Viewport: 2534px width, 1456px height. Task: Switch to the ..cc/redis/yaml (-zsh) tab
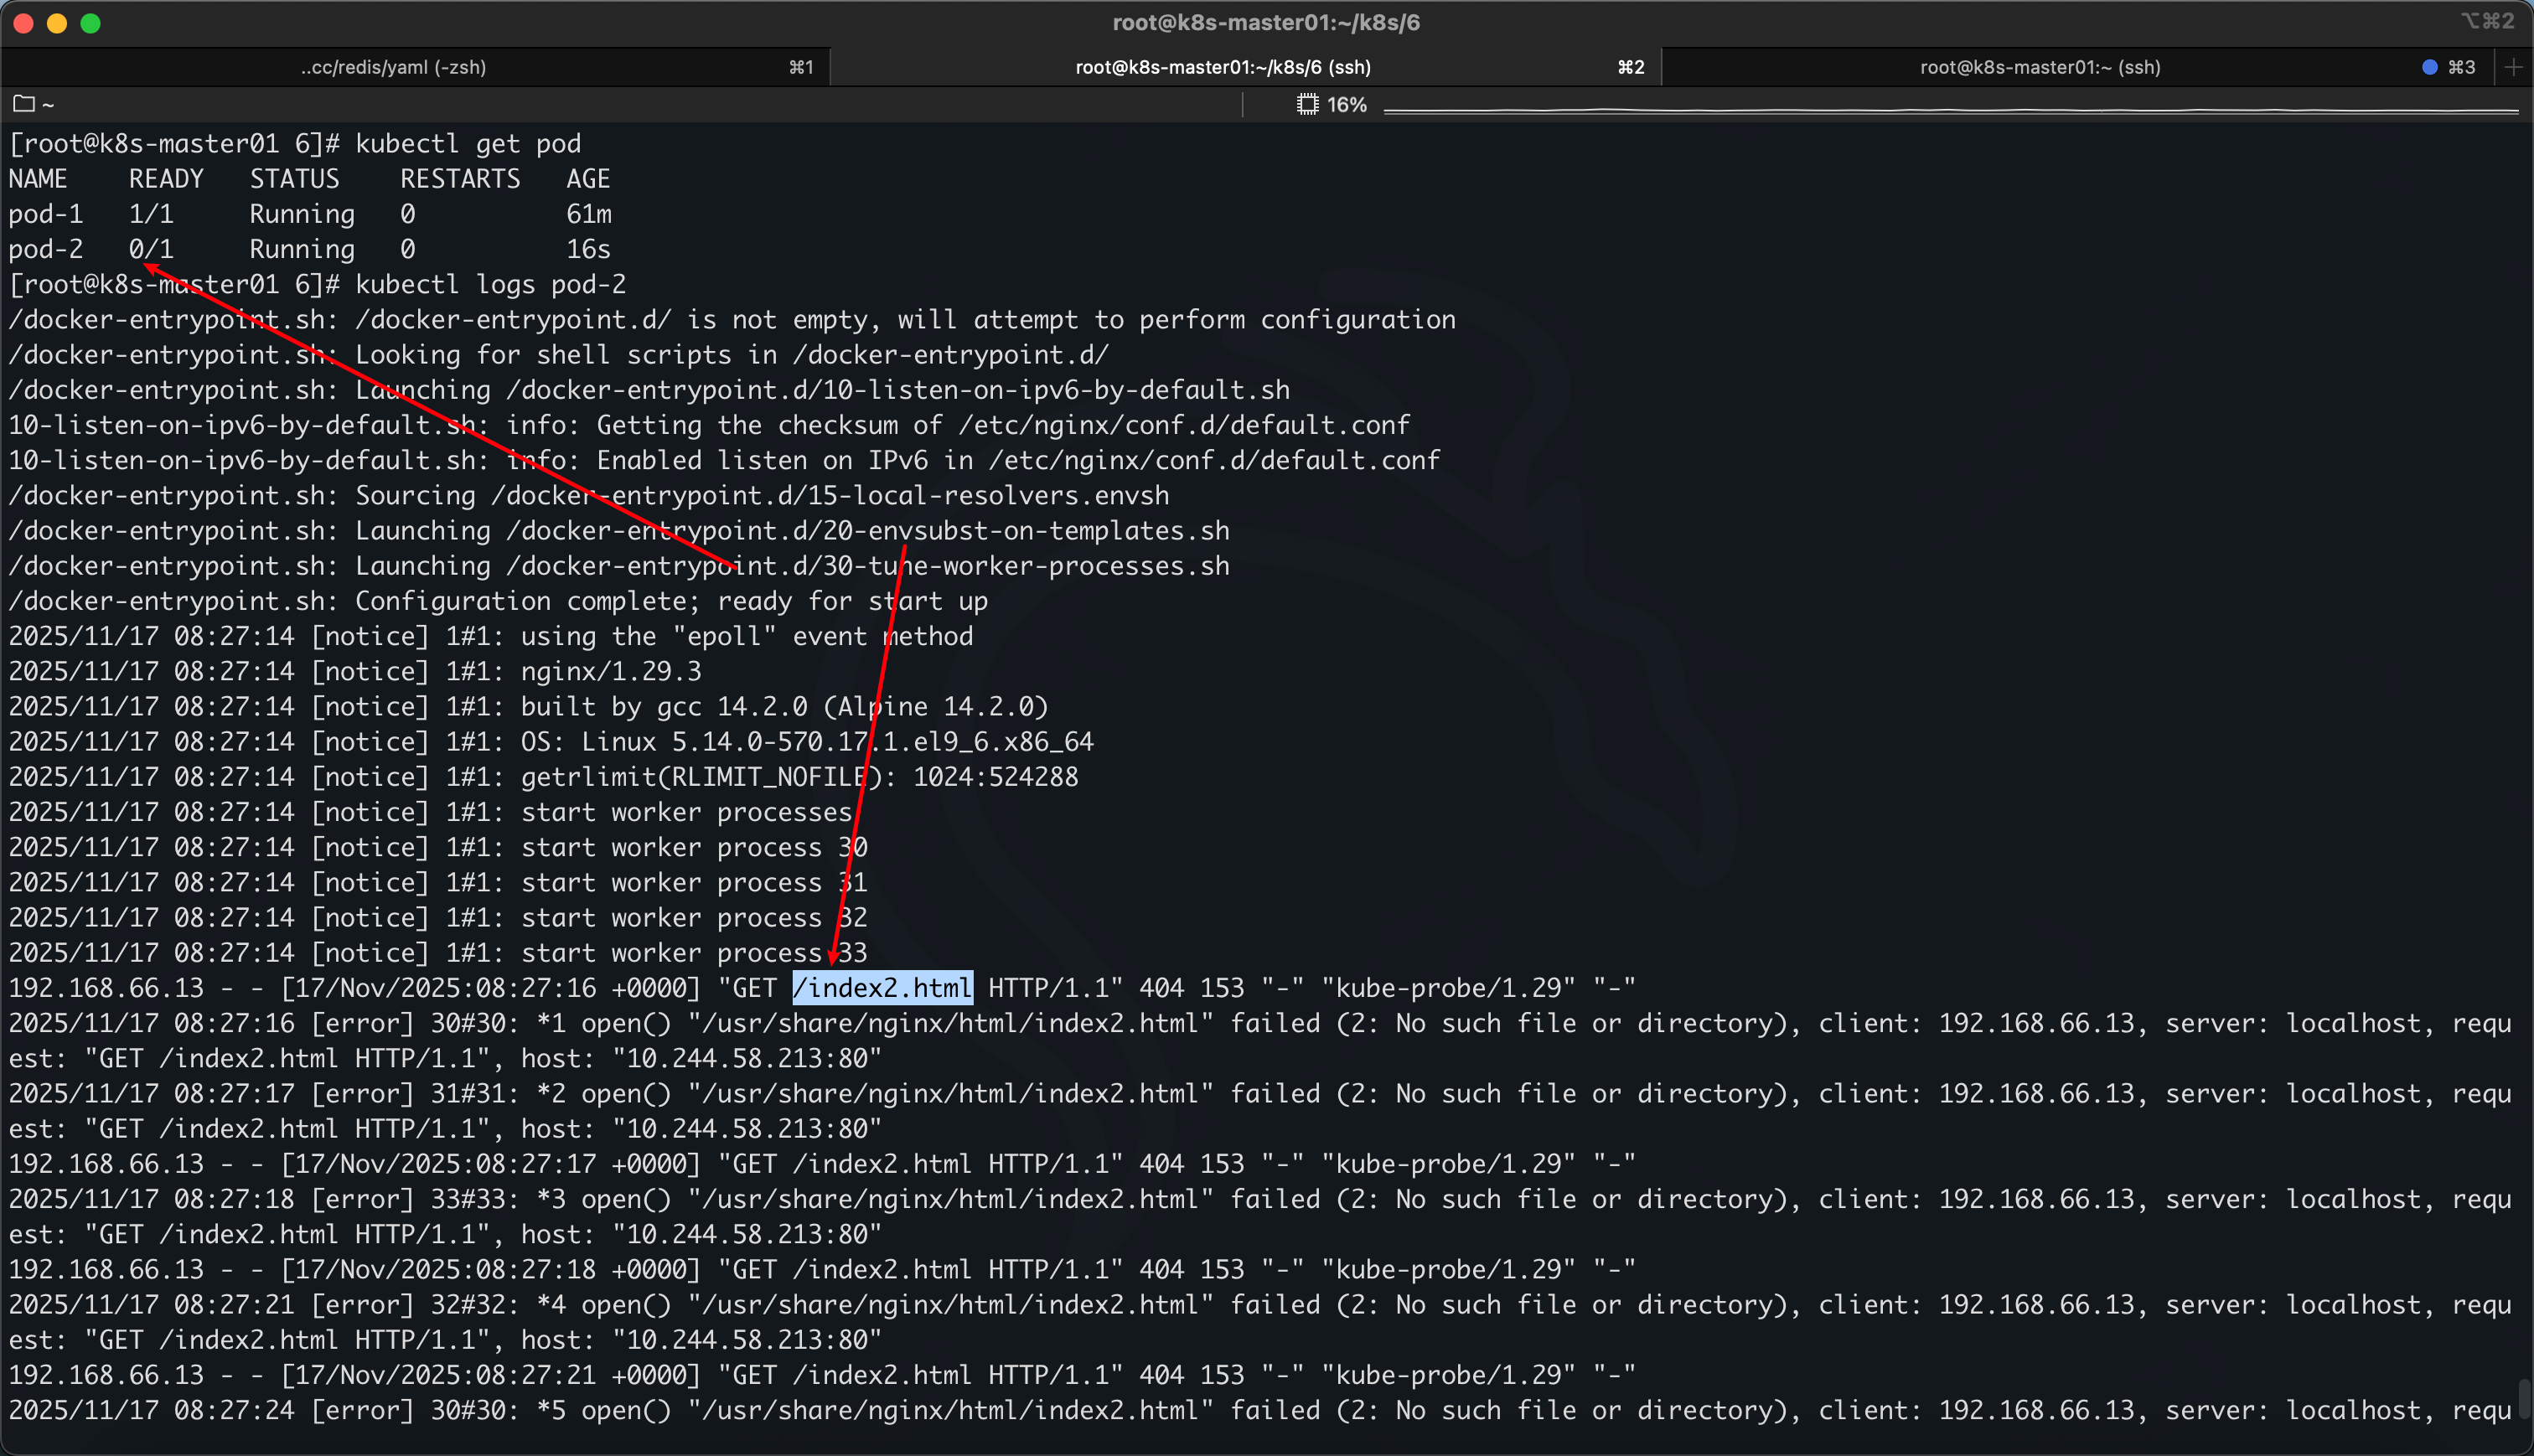(393, 67)
